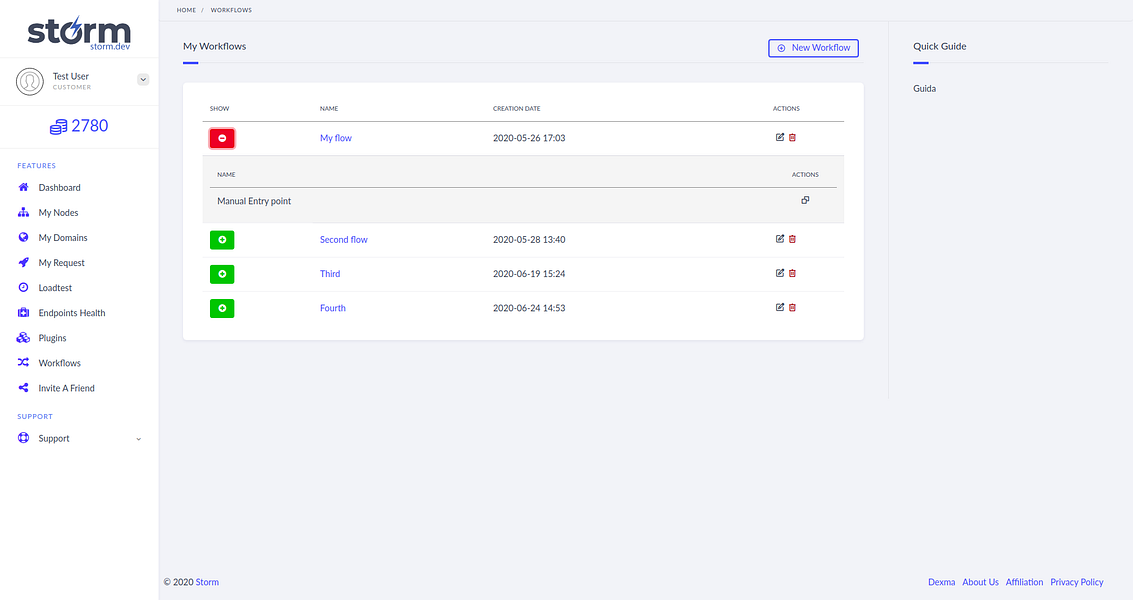Open the Privacy Policy footer link

tap(1077, 582)
